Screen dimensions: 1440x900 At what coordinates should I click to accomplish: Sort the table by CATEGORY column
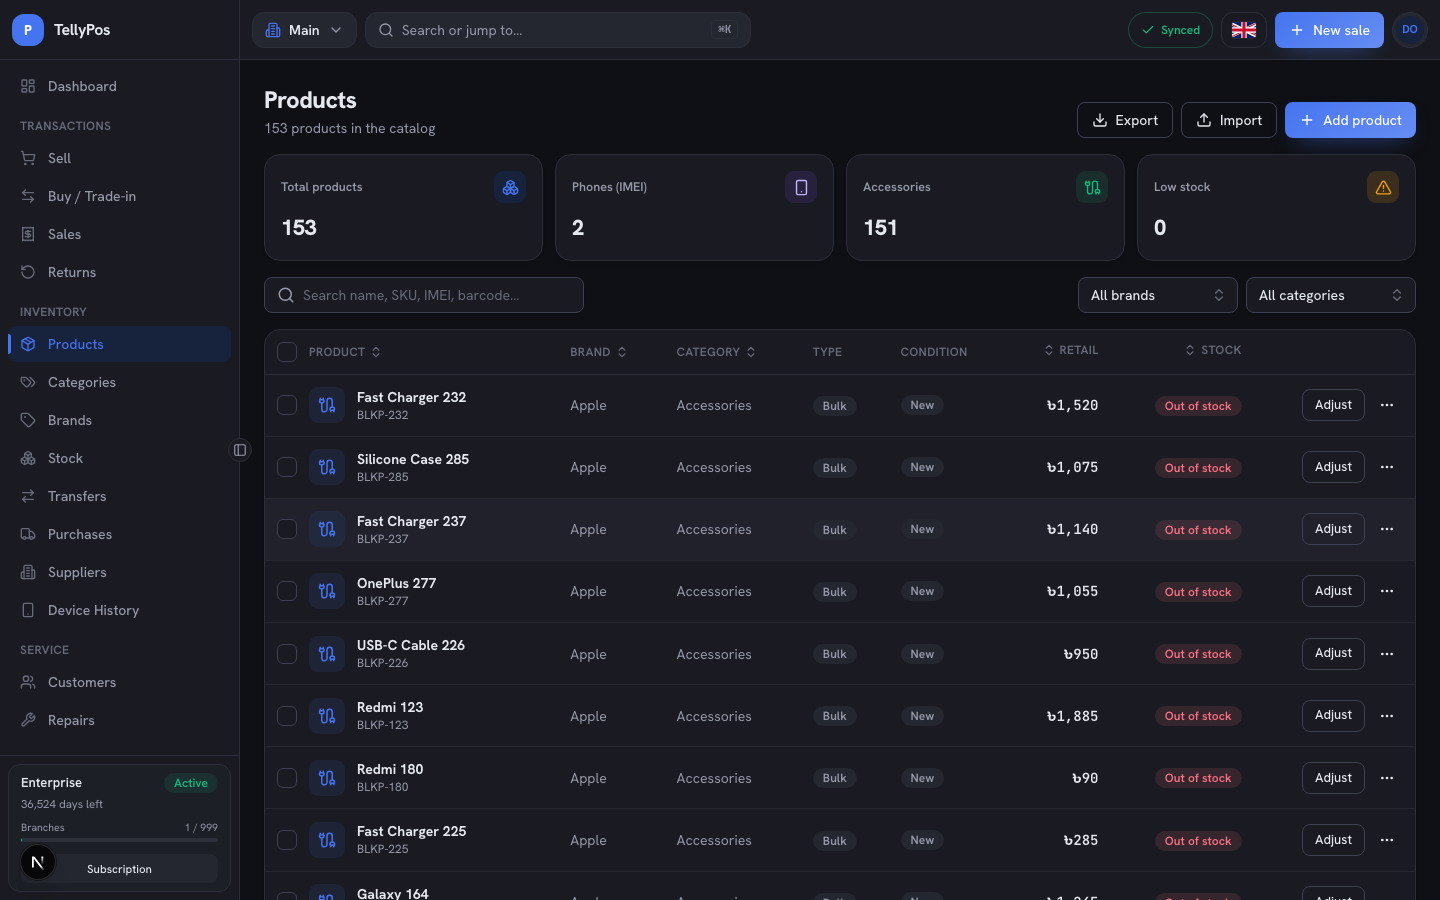(x=716, y=352)
